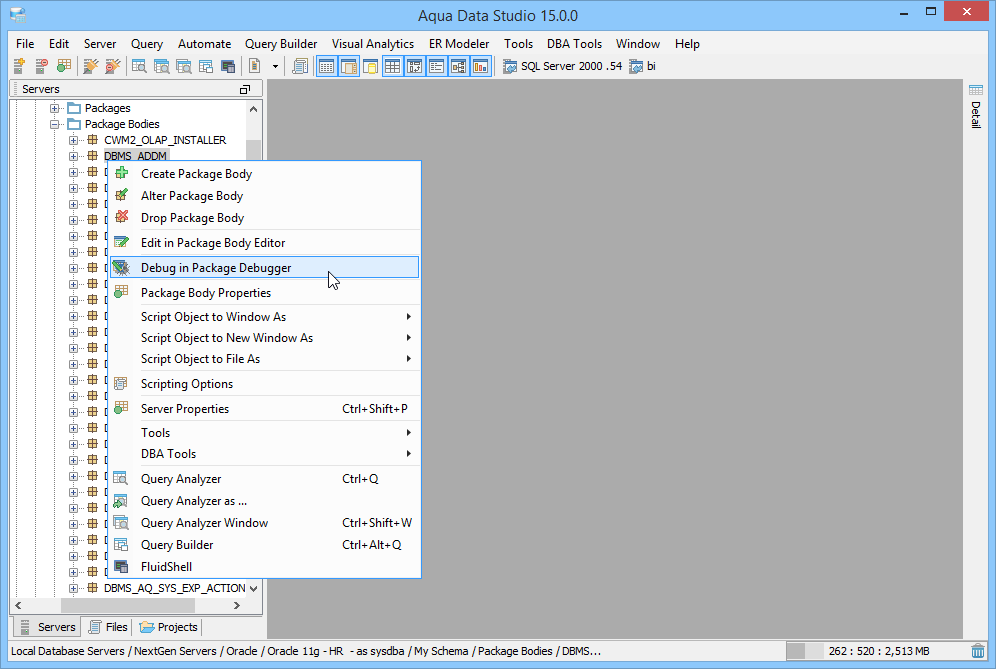Toggle the second highlighted panel layout button
The width and height of the screenshot is (996, 669).
349,66
